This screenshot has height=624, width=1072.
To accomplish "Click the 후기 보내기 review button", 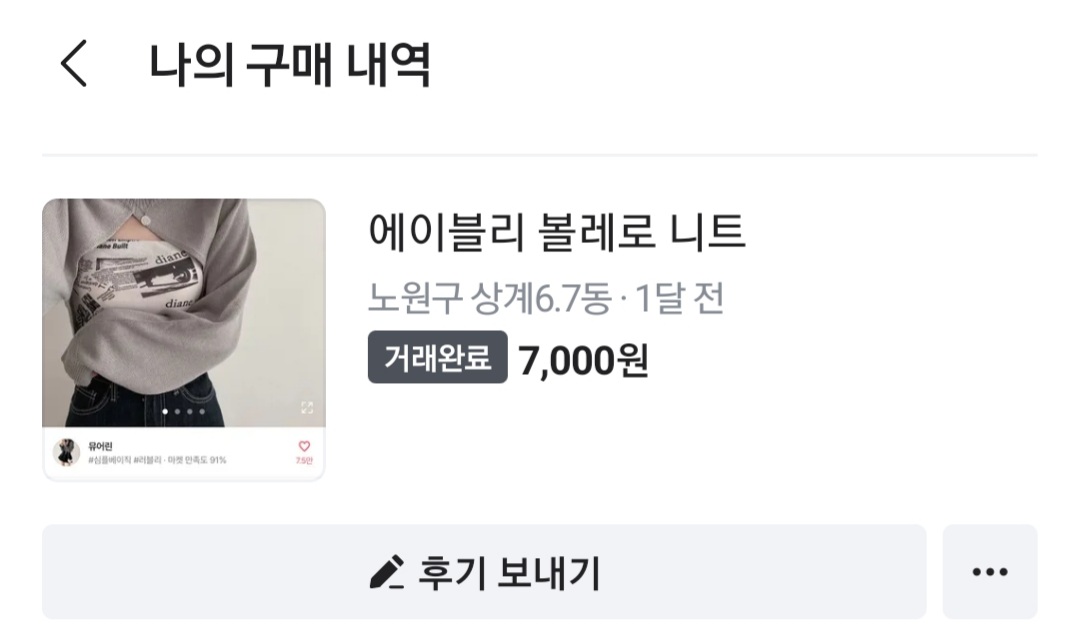I will pos(484,571).
